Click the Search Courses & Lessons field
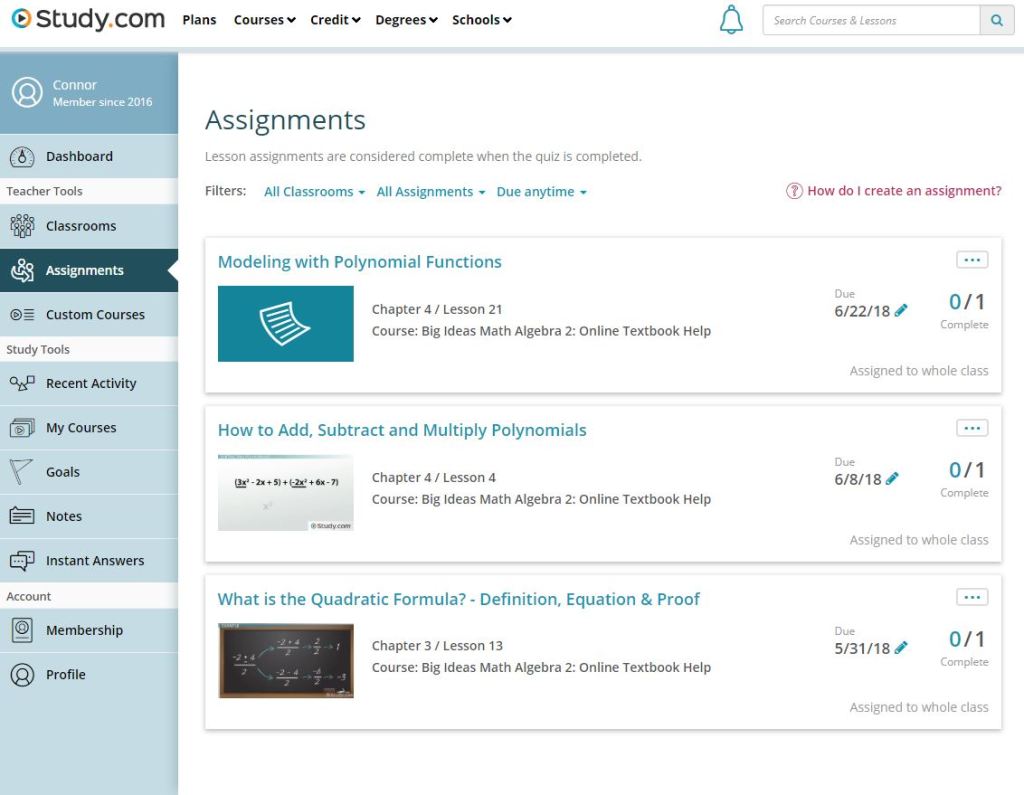The width and height of the screenshot is (1024, 795). 871,20
